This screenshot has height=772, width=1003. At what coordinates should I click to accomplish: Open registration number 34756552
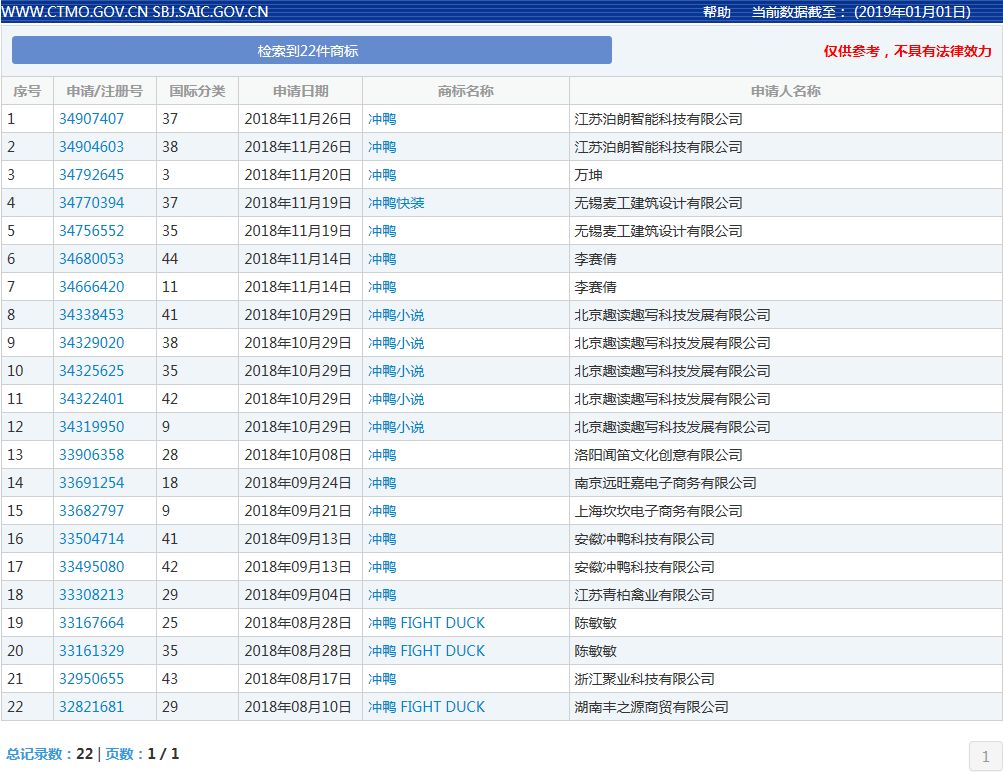pyautogui.click(x=91, y=231)
